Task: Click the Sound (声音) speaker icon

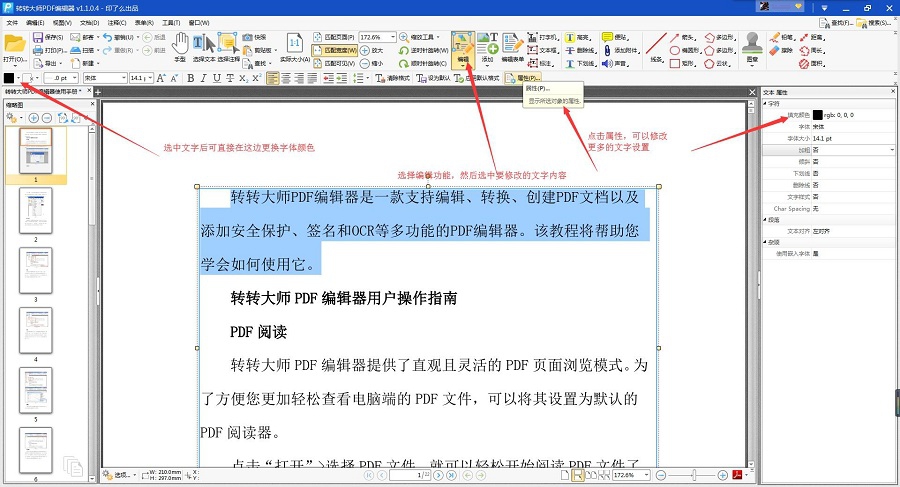Action: click(x=607, y=63)
